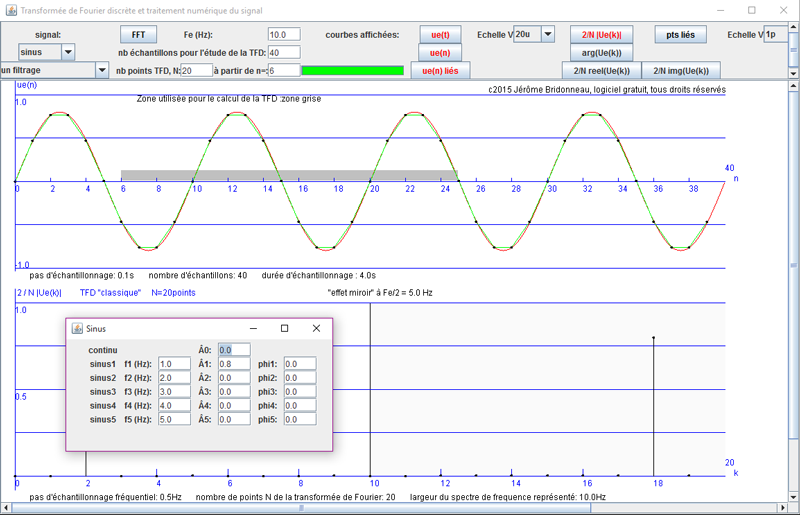Close the Sinus dialog window
Image resolution: width=800 pixels, height=515 pixels.
tap(316, 328)
